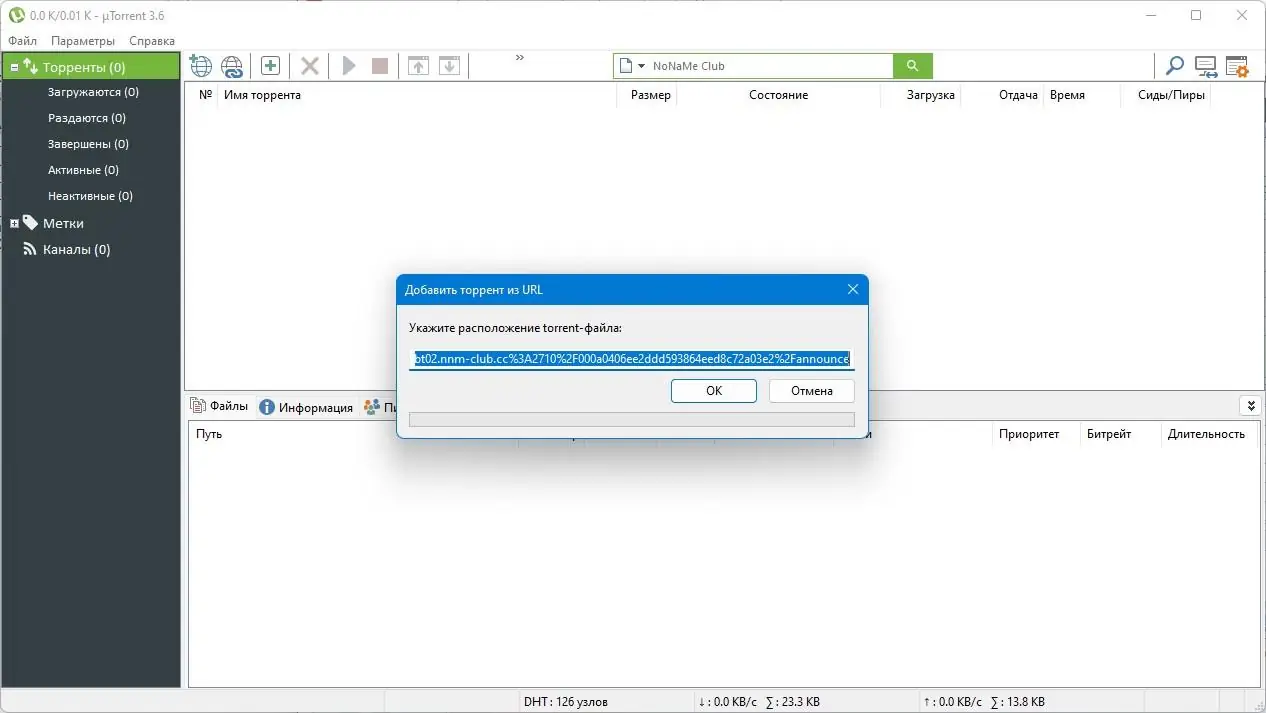Move torrent up in queue
The image size is (1266, 713).
(418, 65)
